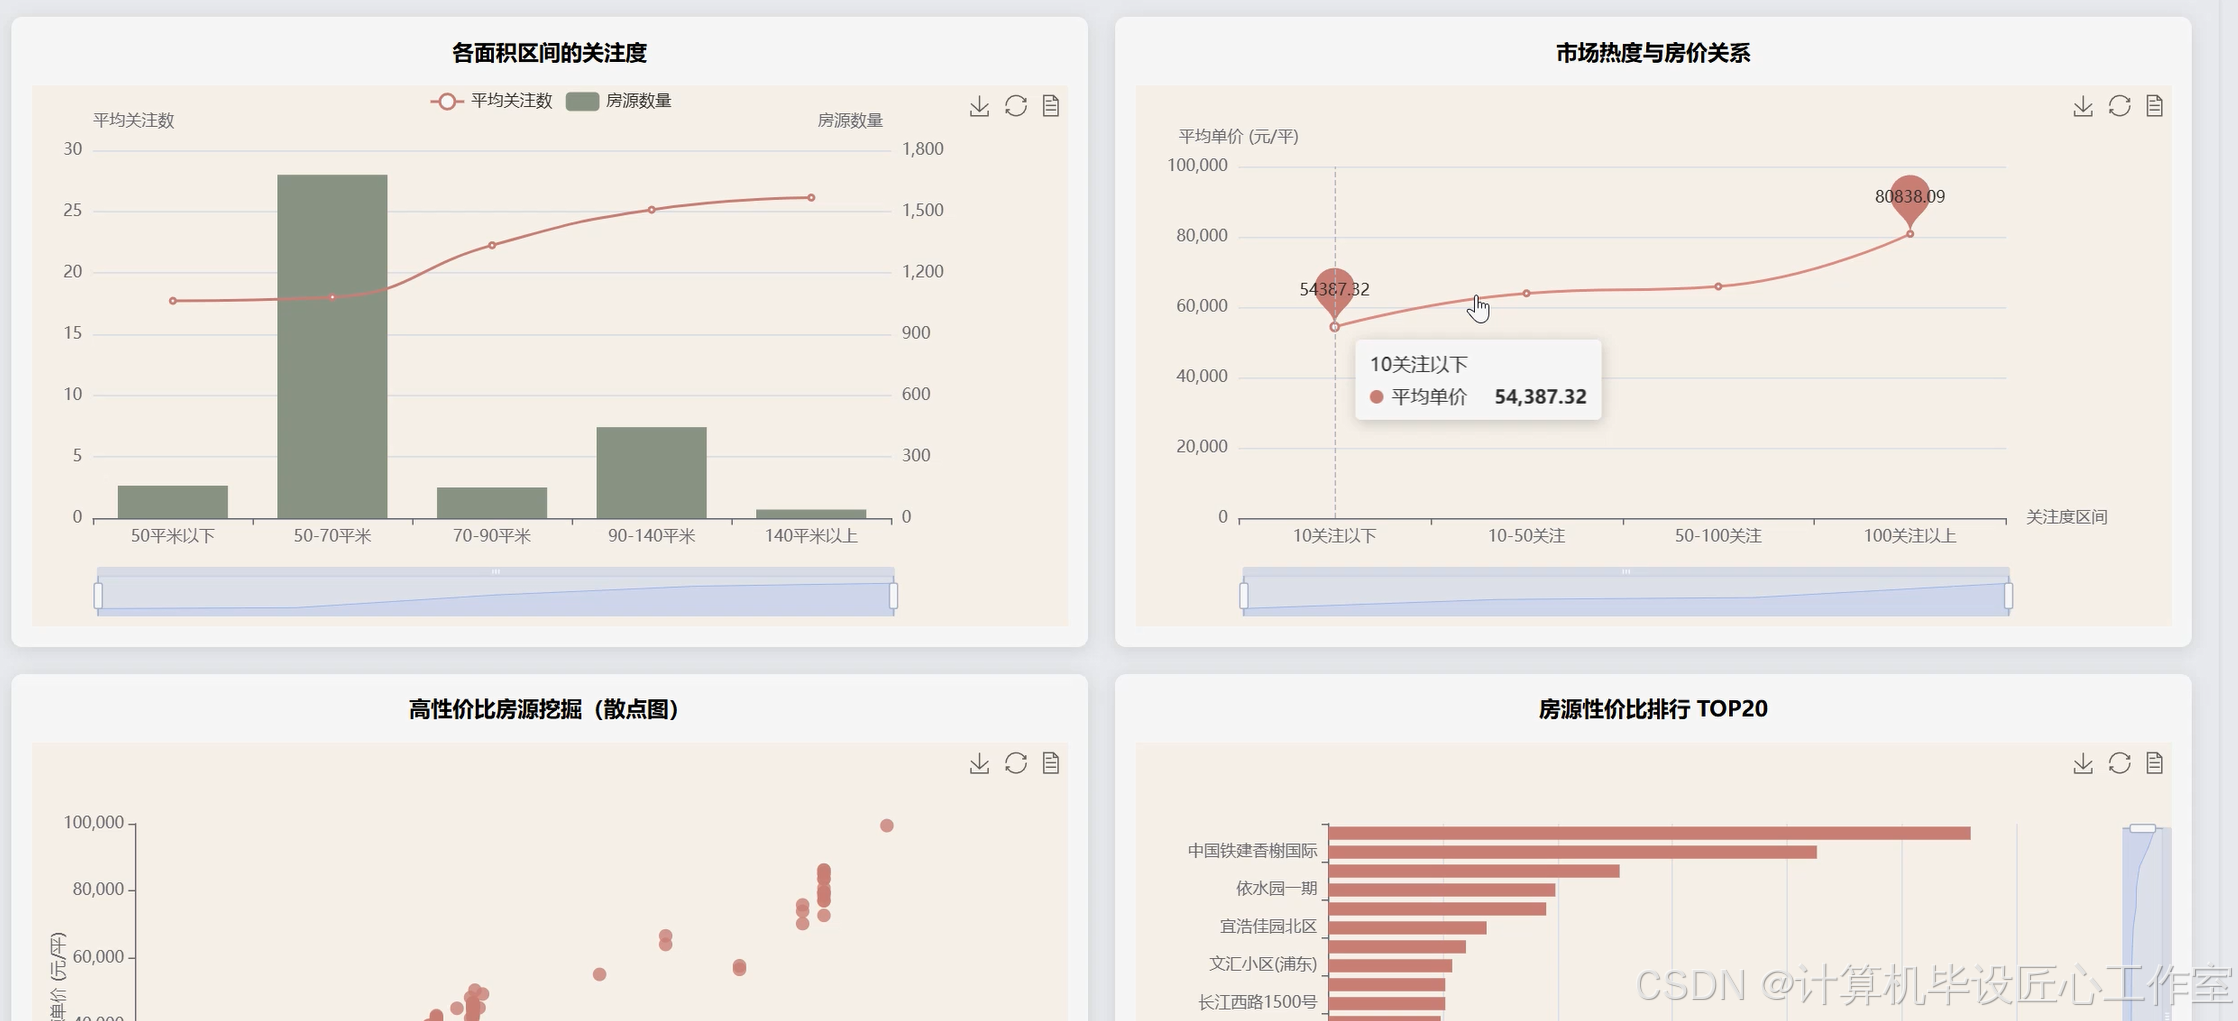Viewport: 2238px width, 1021px height.
Task: Restore the high-value scatter plot
Action: tap(1015, 763)
